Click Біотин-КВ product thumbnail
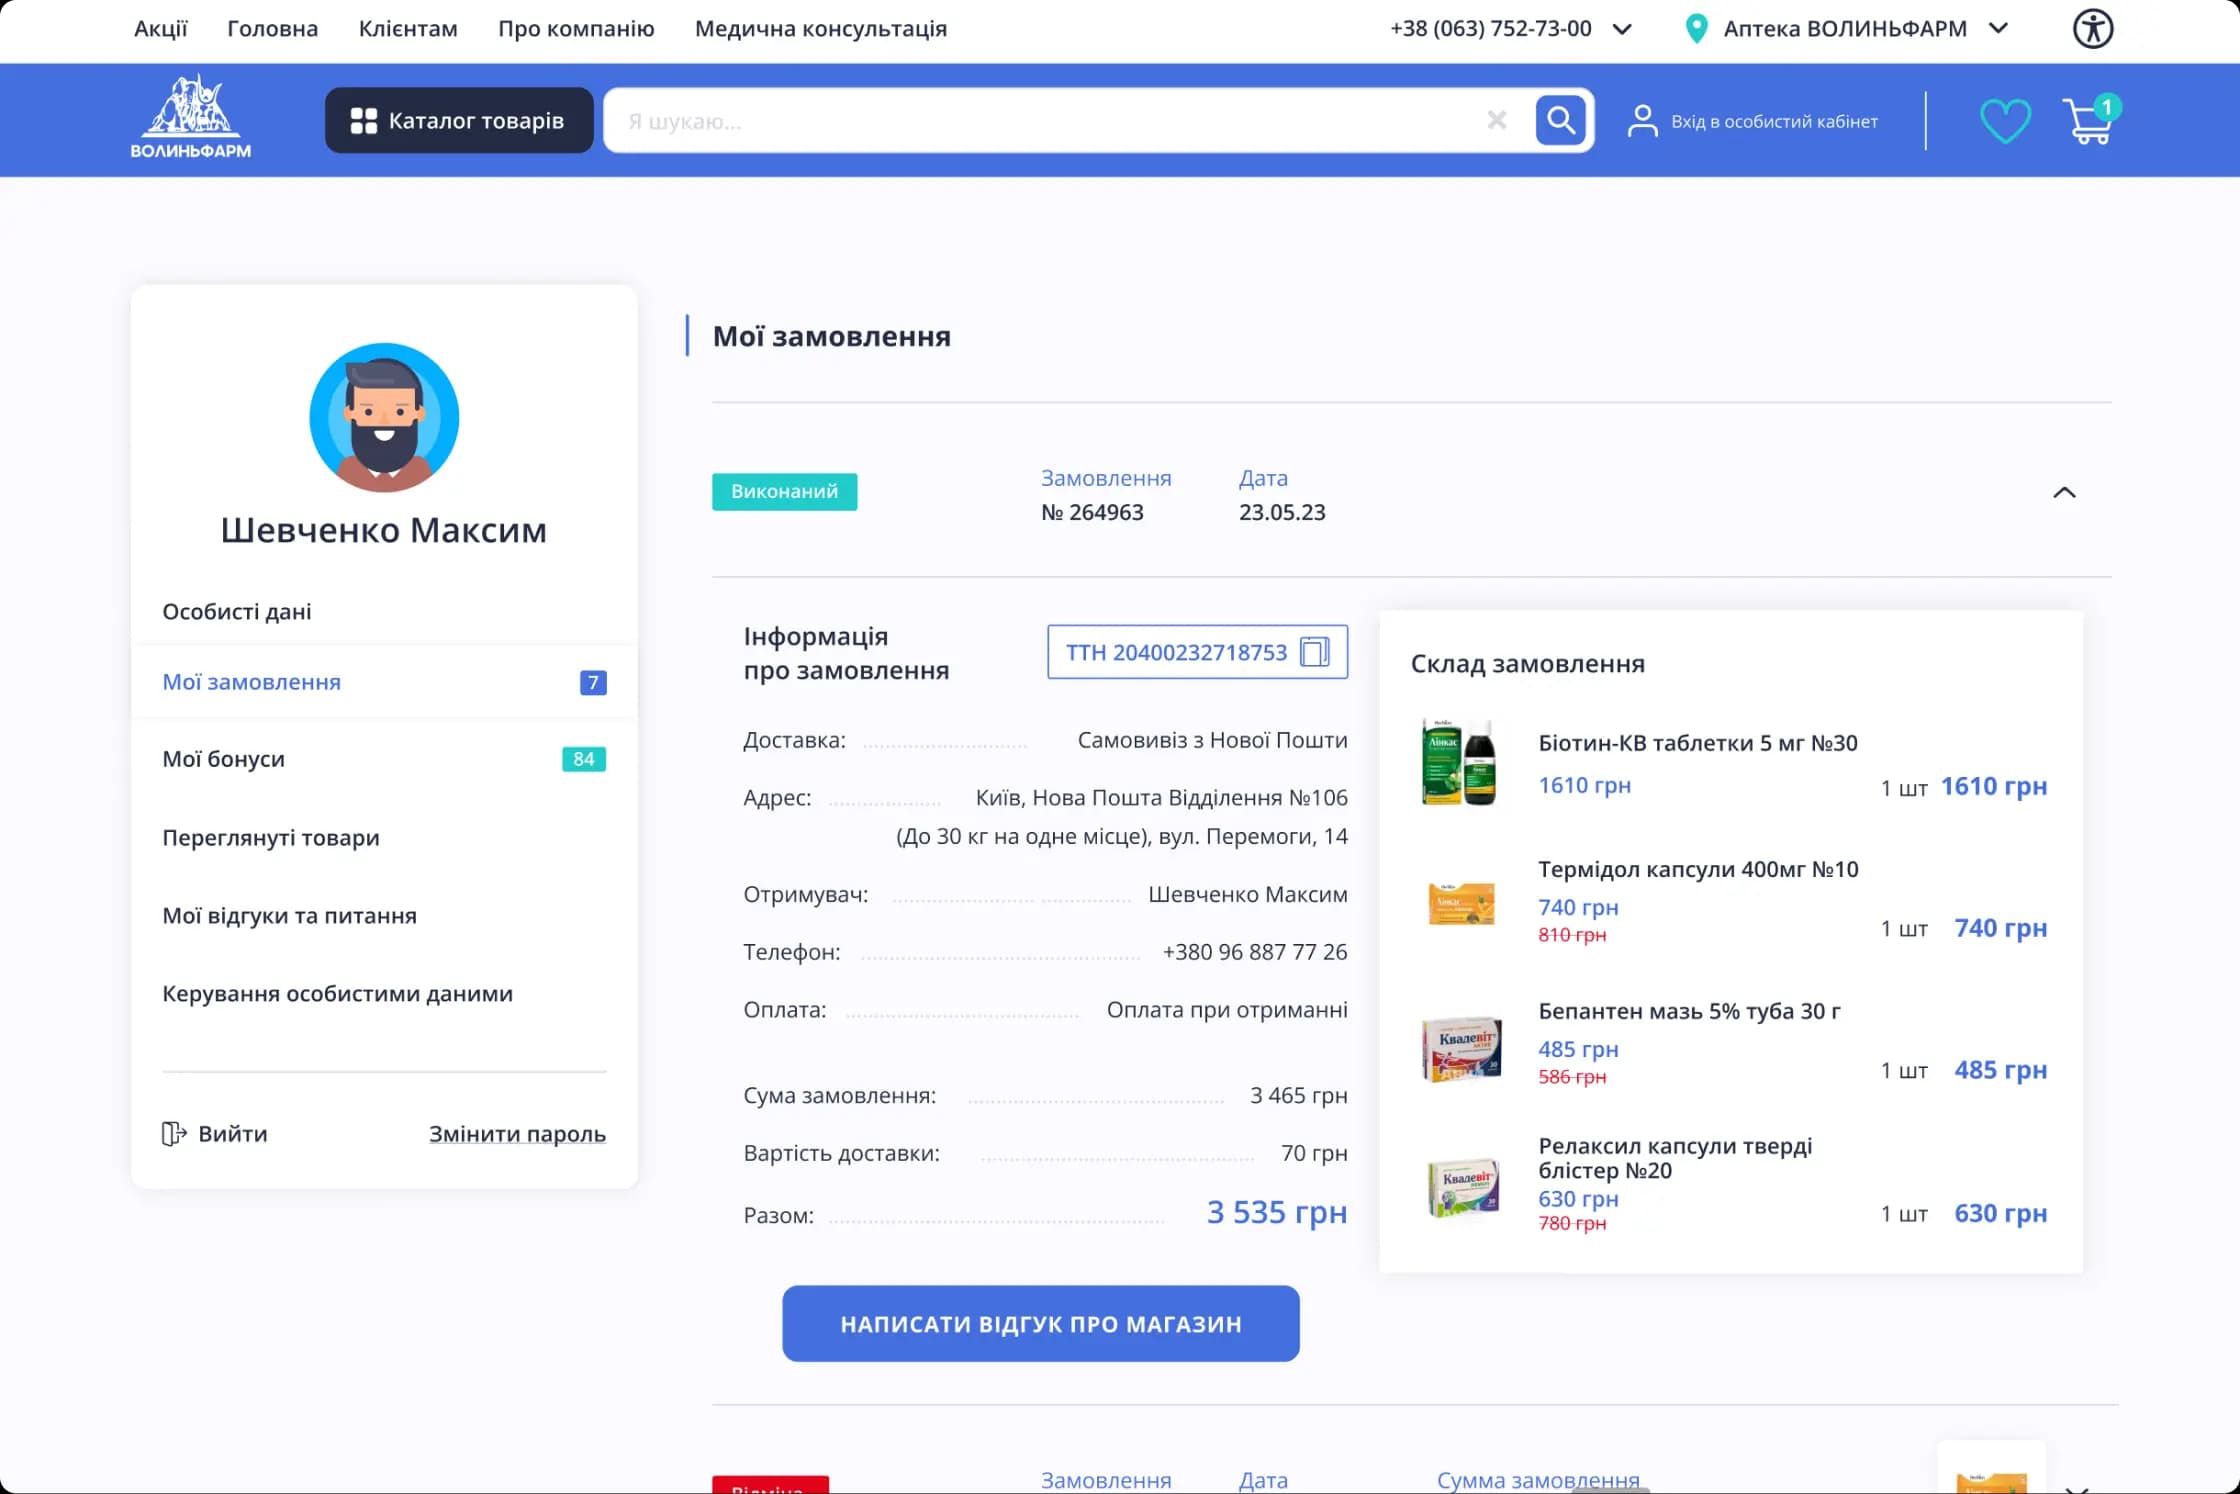 click(1459, 762)
